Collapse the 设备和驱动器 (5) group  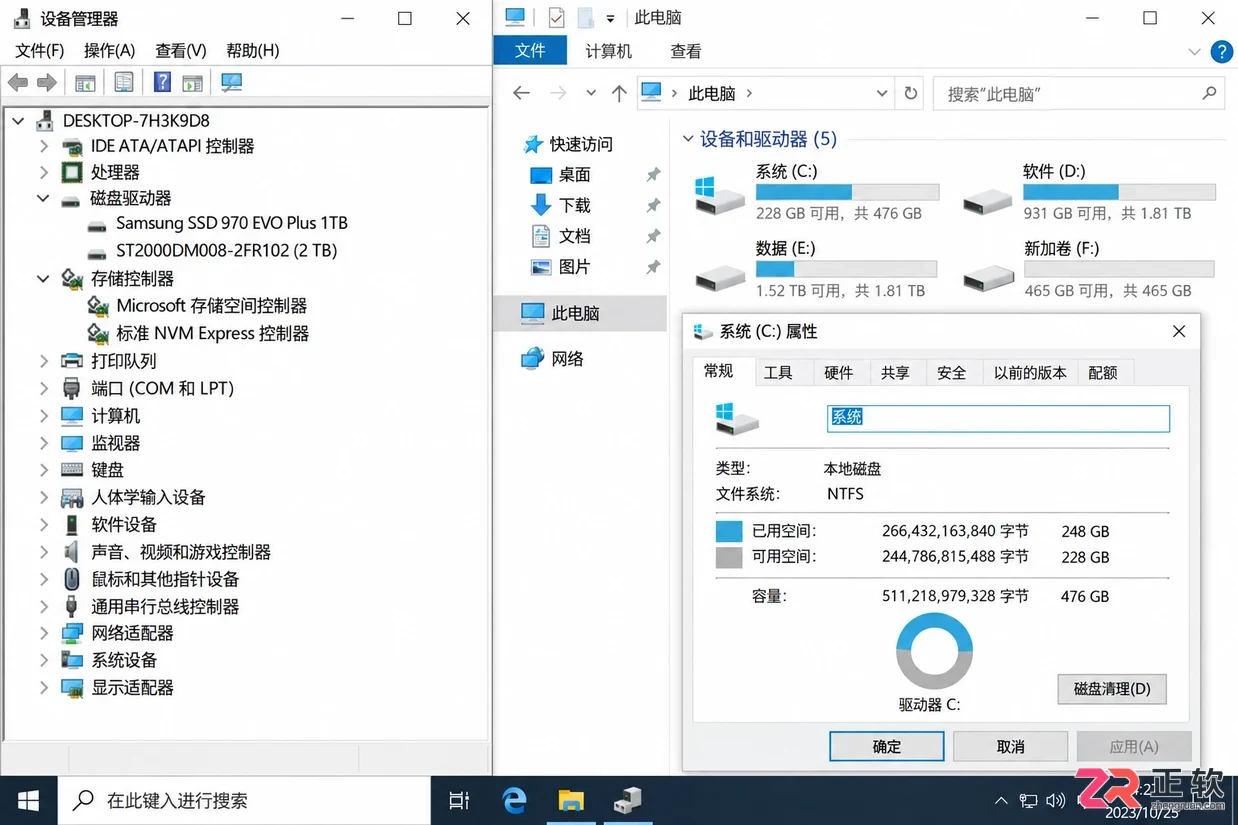pyautogui.click(x=688, y=139)
